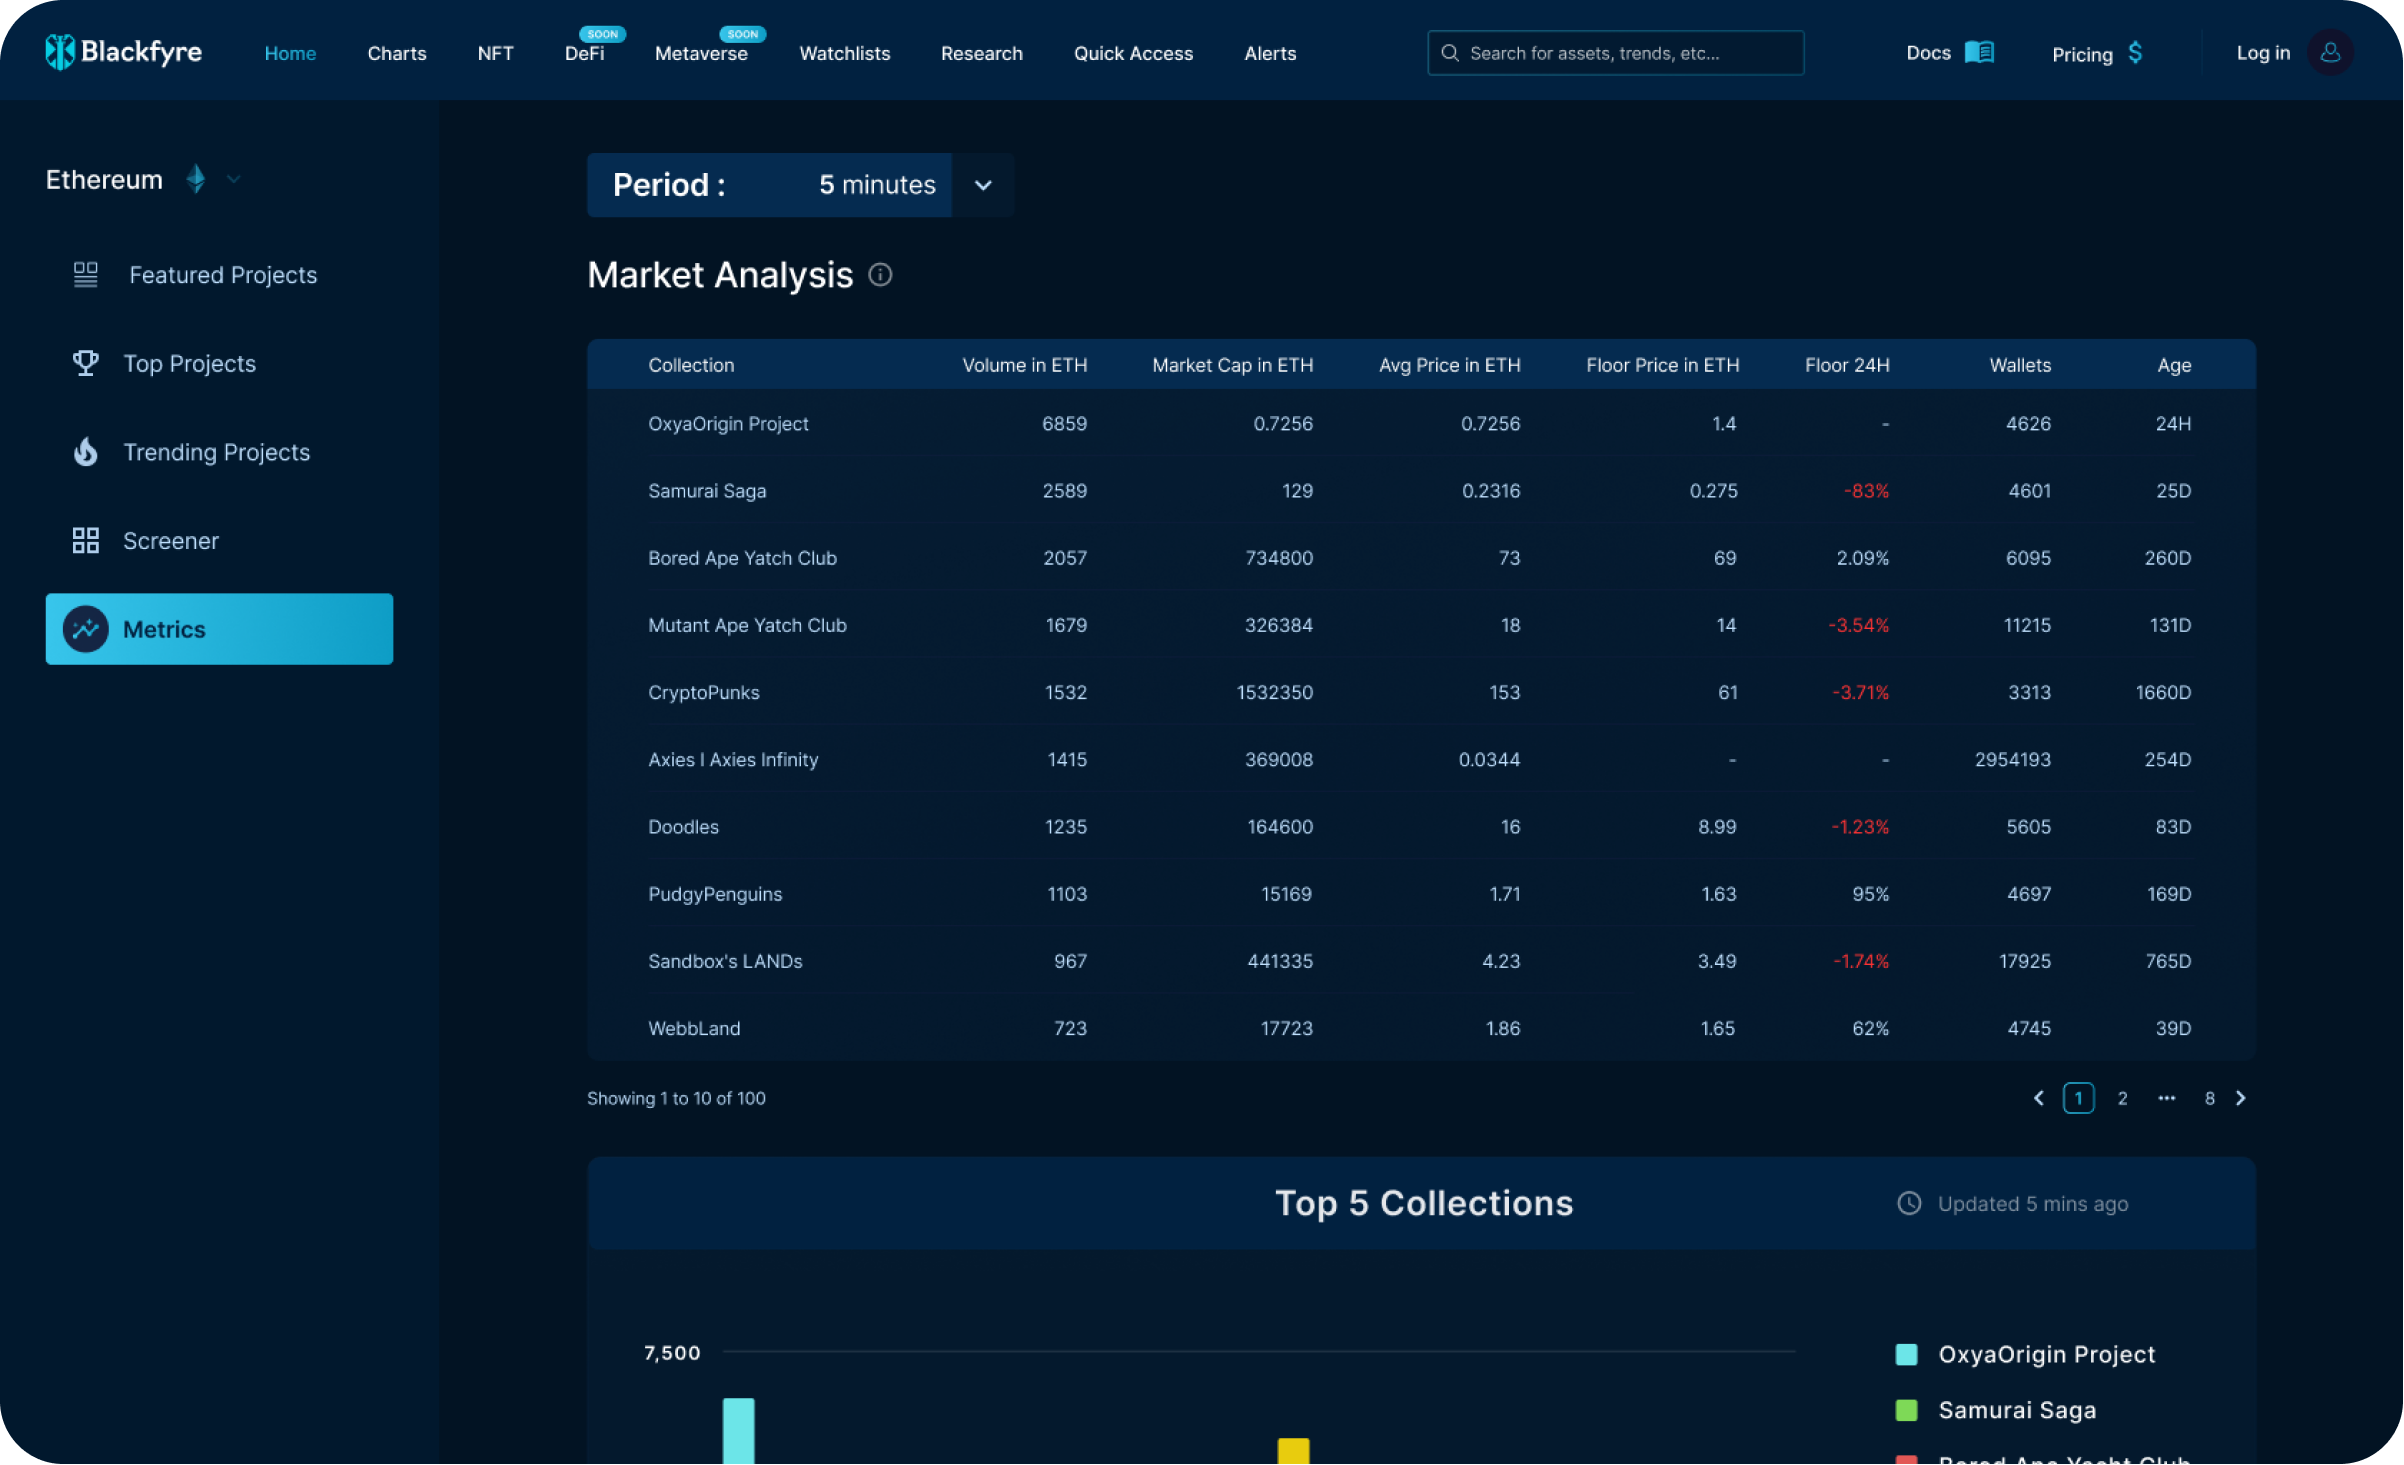Open the Mutant Ape Yatch Club row
This screenshot has height=1465, width=2404.
[1421, 625]
